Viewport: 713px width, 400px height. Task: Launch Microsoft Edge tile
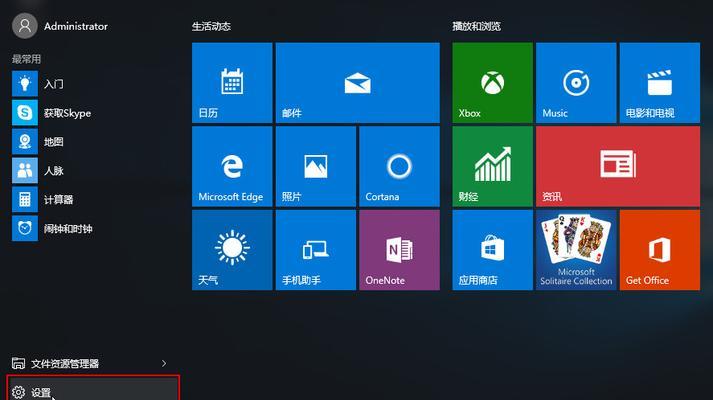[x=232, y=166]
